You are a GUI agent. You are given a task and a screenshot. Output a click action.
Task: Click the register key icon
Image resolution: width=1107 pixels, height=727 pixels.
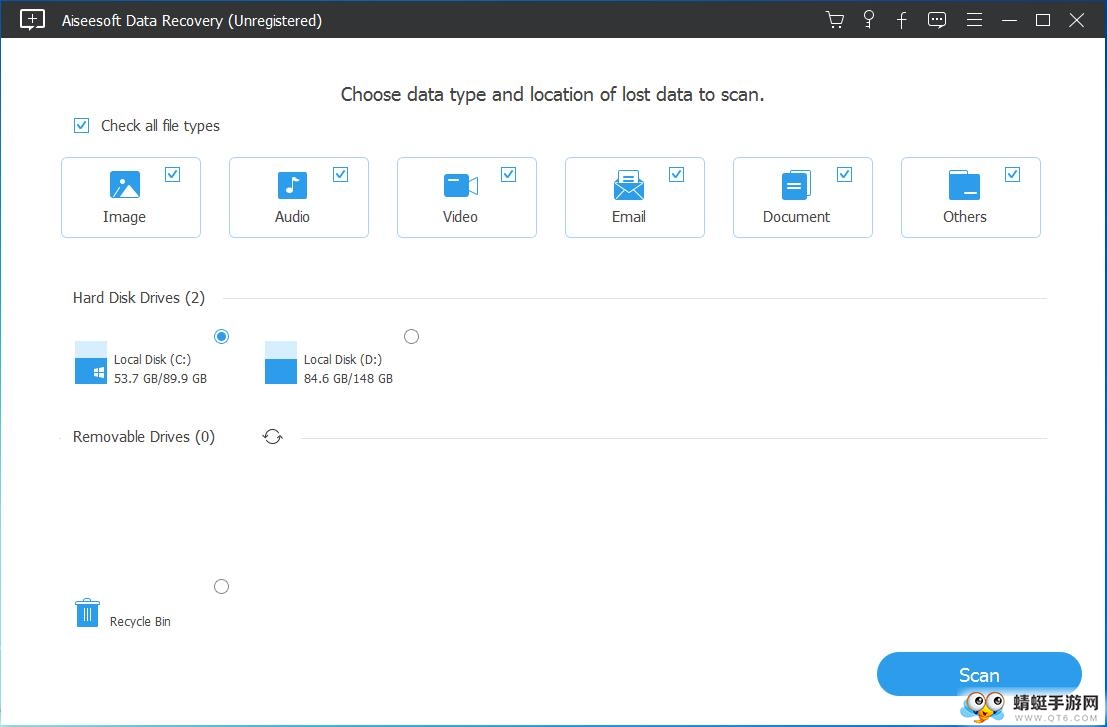pos(869,20)
